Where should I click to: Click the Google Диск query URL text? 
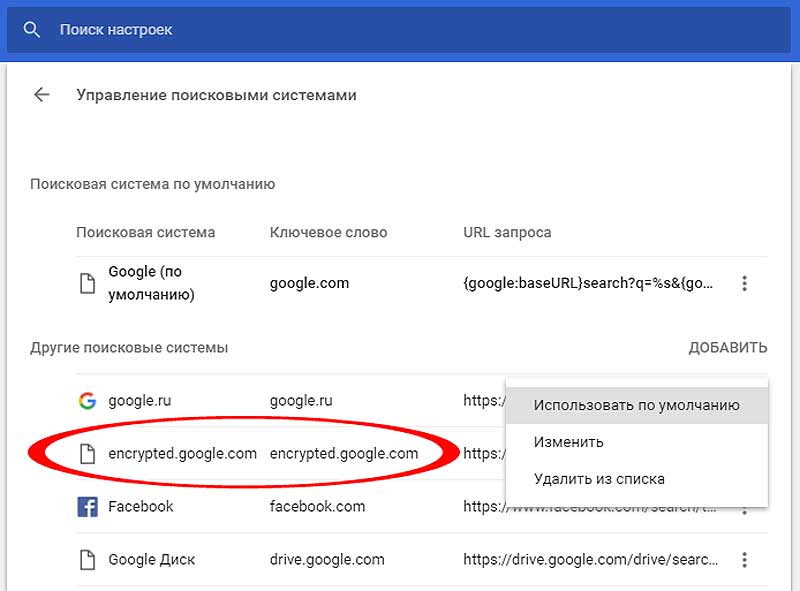590,560
